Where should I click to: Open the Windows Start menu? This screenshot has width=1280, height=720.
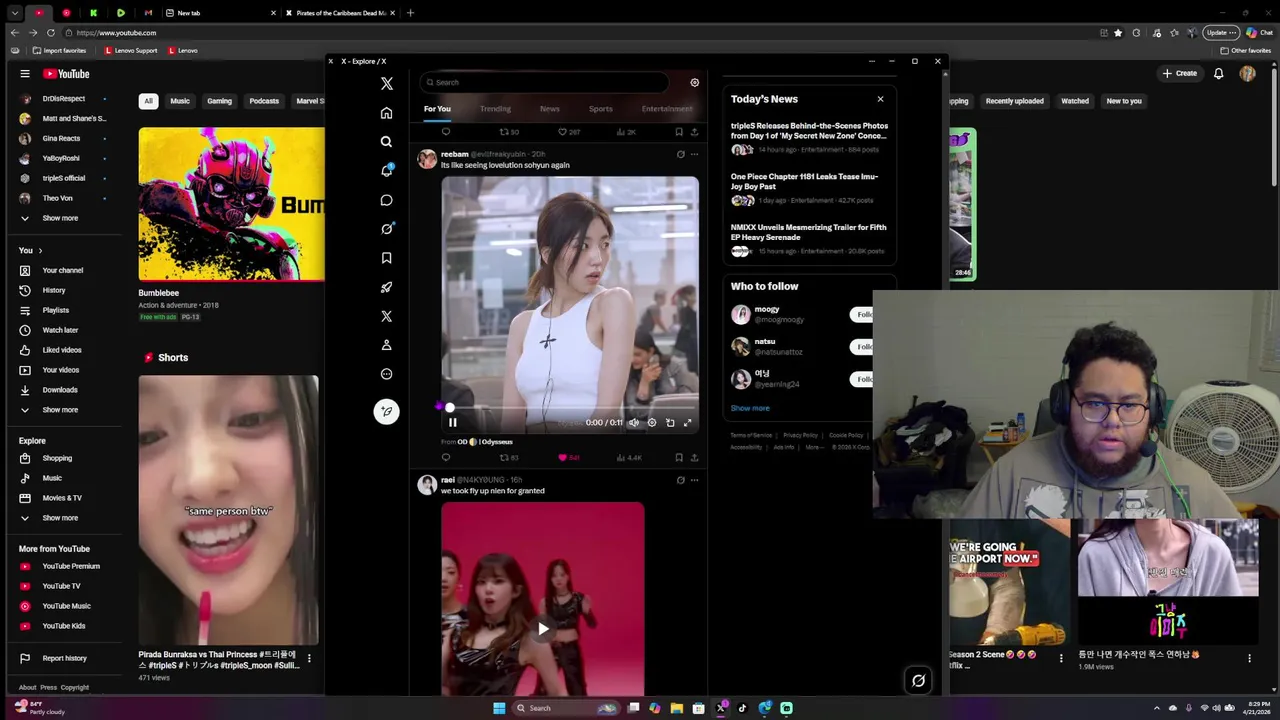[x=499, y=708]
